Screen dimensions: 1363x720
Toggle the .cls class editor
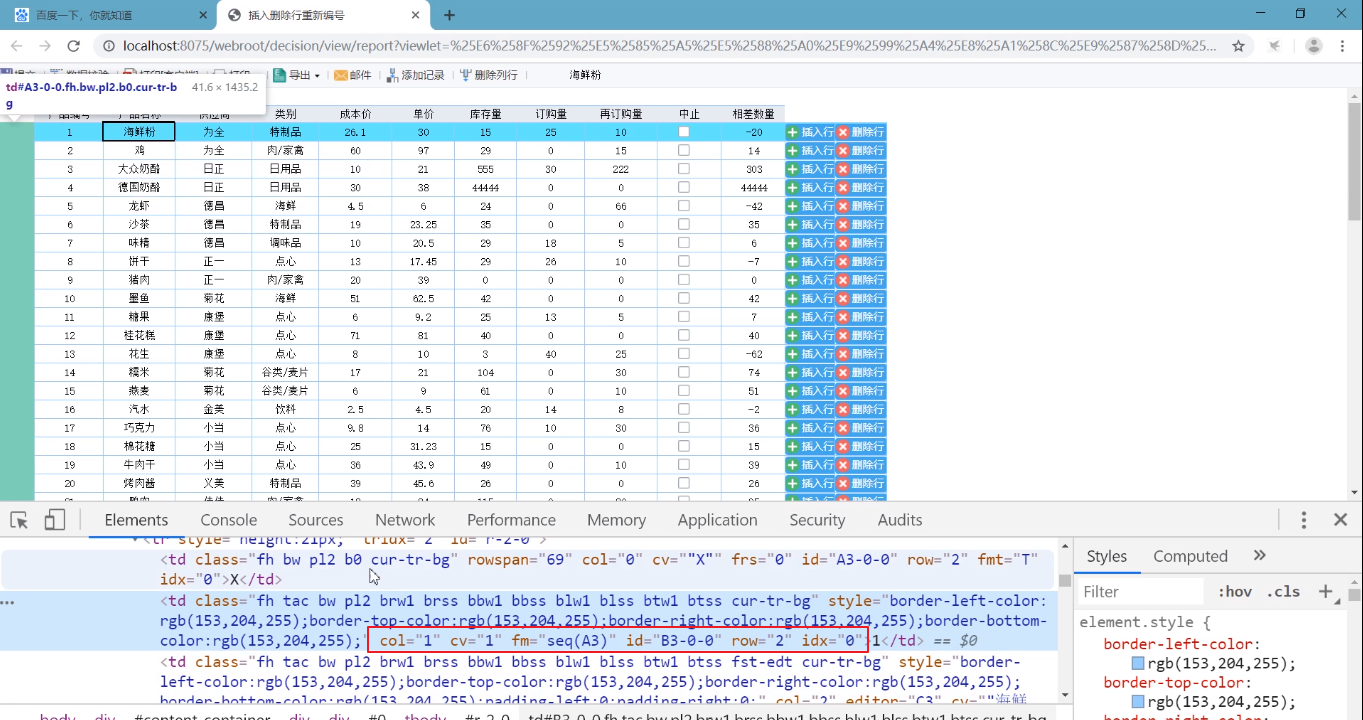coord(1285,591)
